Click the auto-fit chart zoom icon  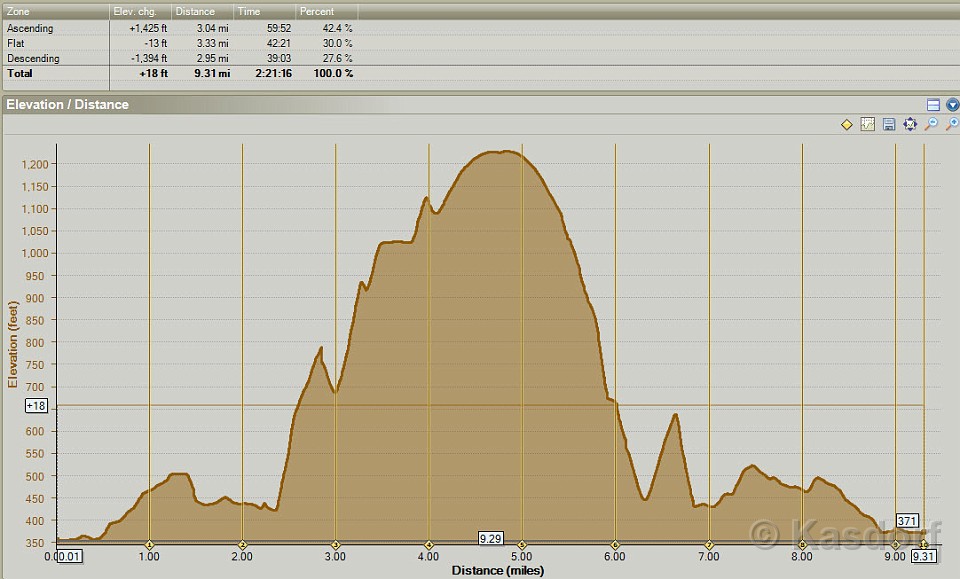coord(910,125)
